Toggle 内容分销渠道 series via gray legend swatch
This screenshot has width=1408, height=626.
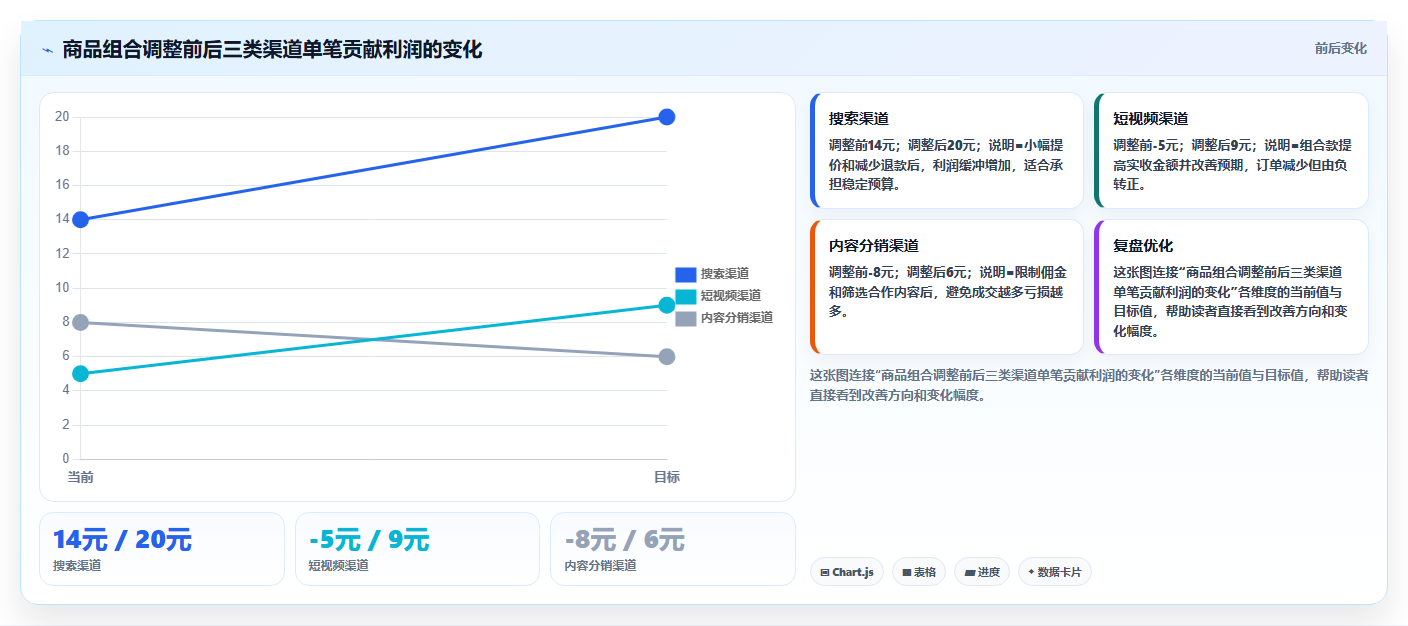(x=685, y=318)
